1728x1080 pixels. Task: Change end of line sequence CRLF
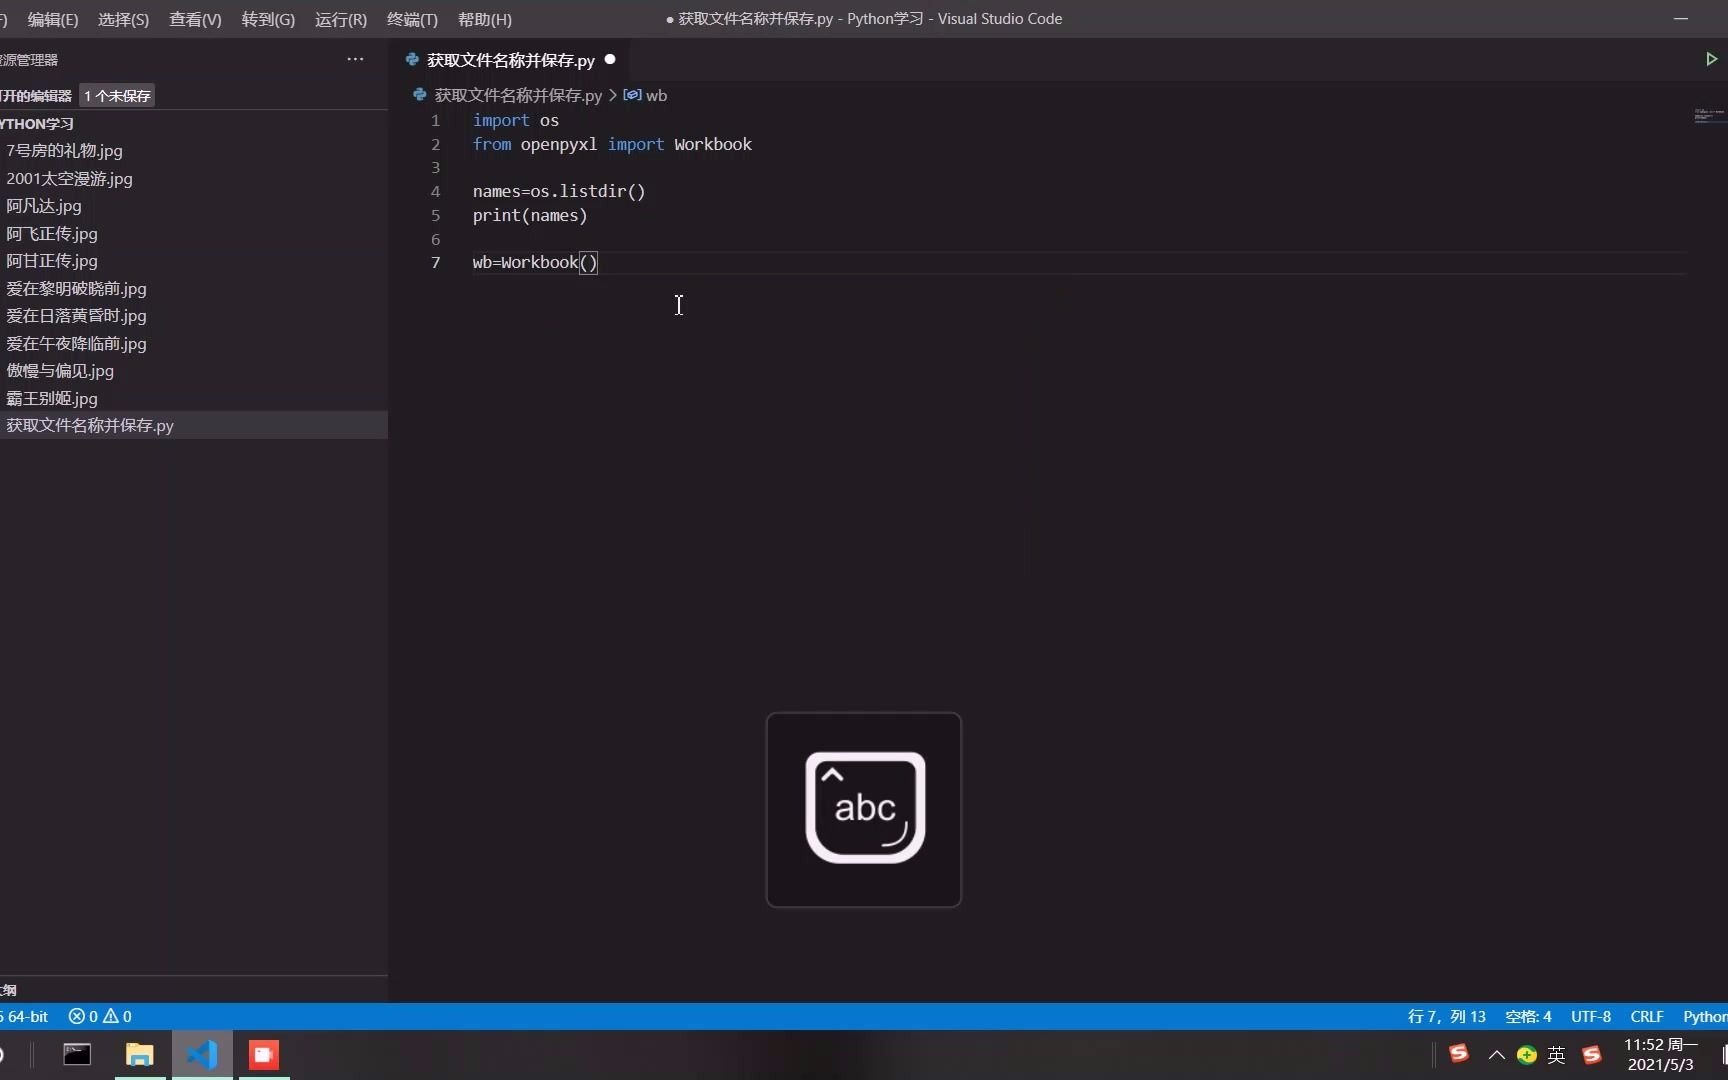click(1647, 1016)
